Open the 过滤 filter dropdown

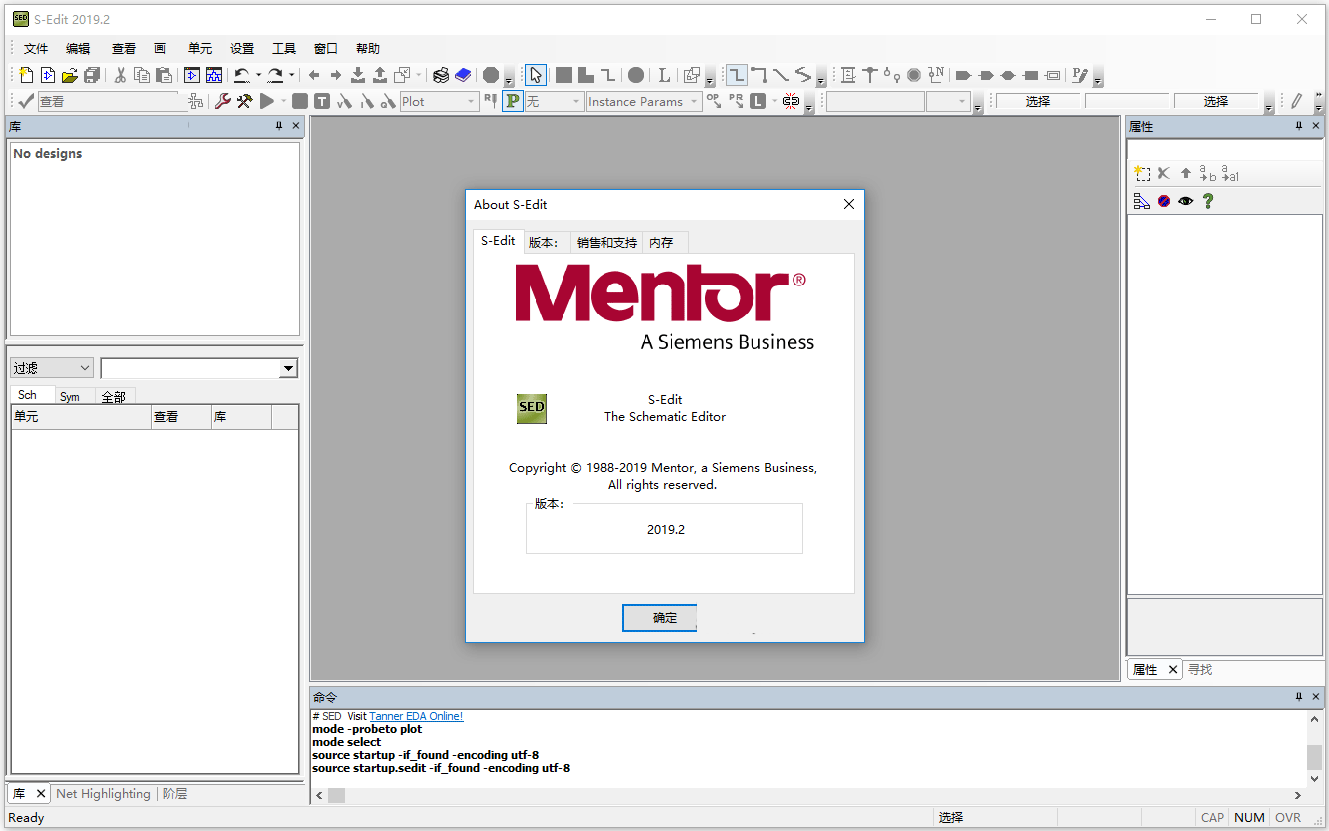coord(52,368)
